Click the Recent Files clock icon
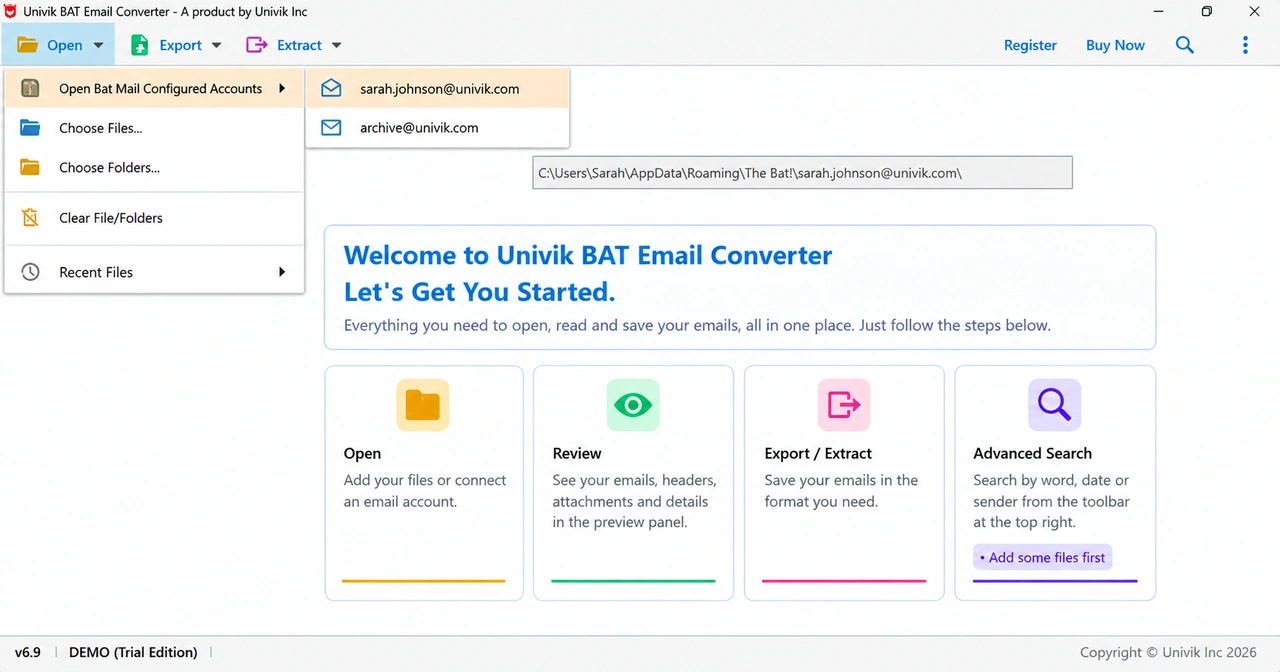Image resolution: width=1280 pixels, height=672 pixels. tap(30, 272)
